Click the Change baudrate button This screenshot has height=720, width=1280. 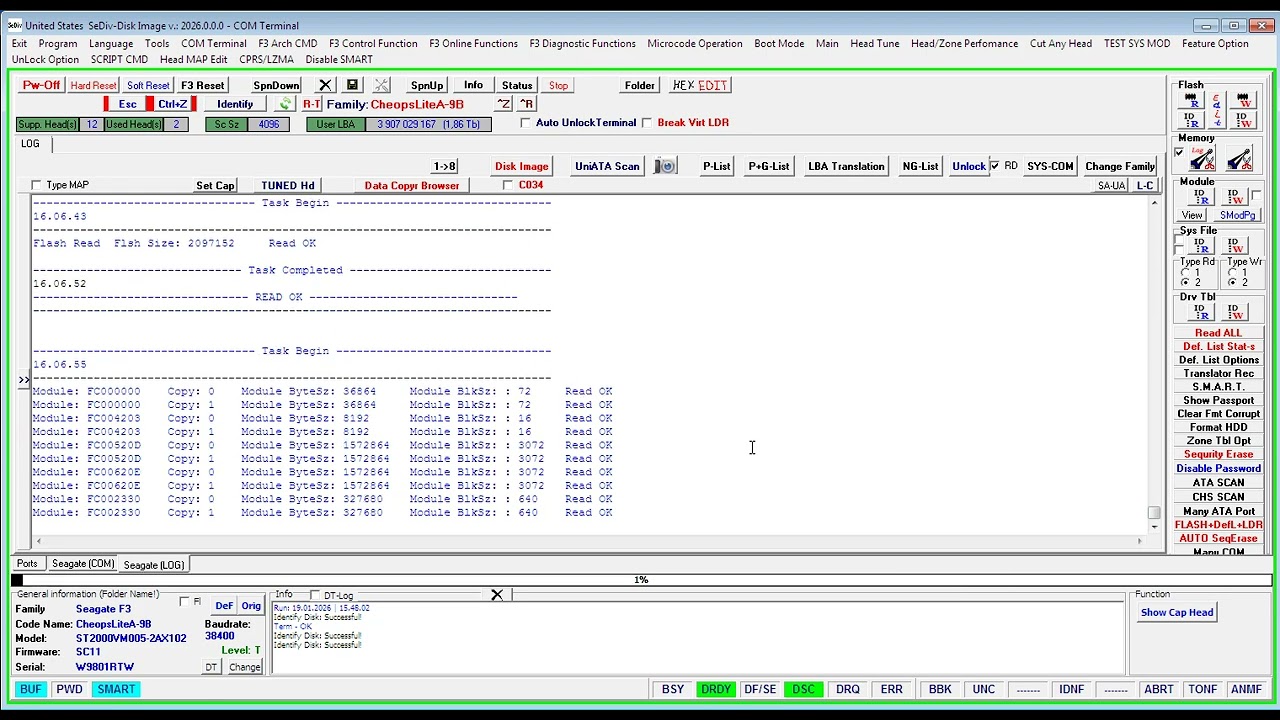point(244,667)
